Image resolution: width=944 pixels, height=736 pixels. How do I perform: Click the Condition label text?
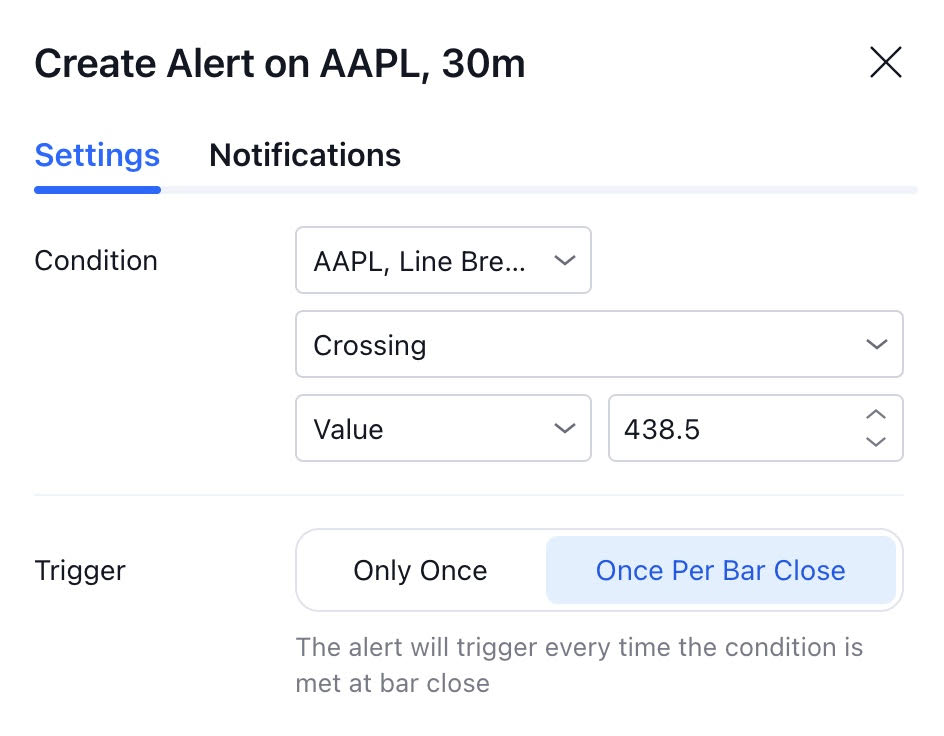[x=96, y=261]
